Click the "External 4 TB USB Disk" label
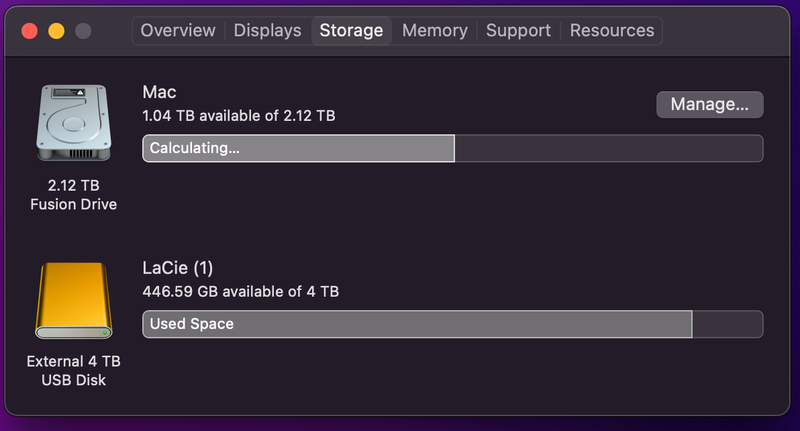Viewport: 800px width, 431px height. (74, 370)
